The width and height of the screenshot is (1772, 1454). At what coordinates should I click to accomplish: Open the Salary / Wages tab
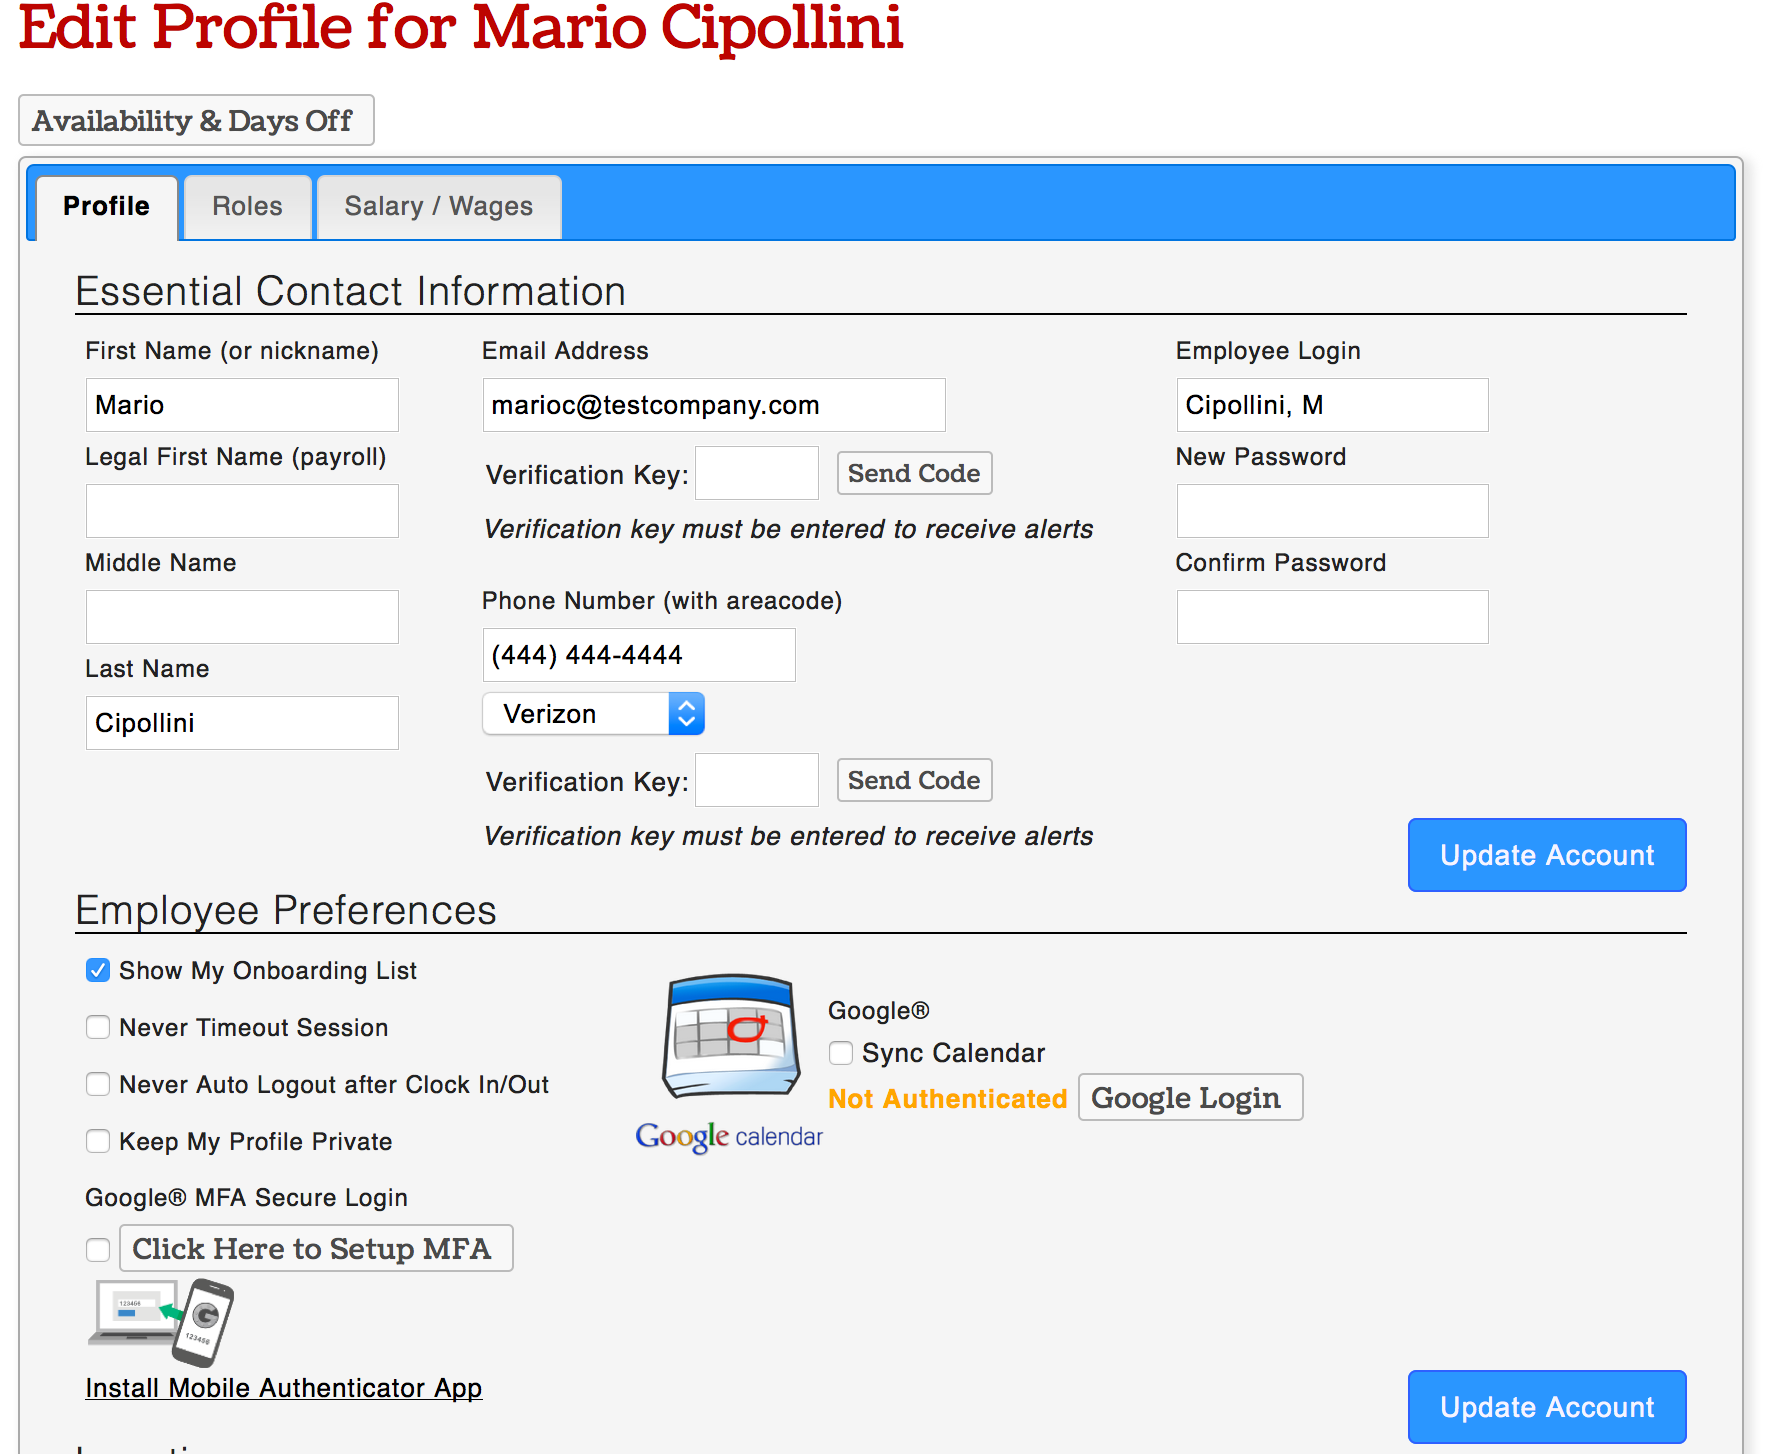438,207
